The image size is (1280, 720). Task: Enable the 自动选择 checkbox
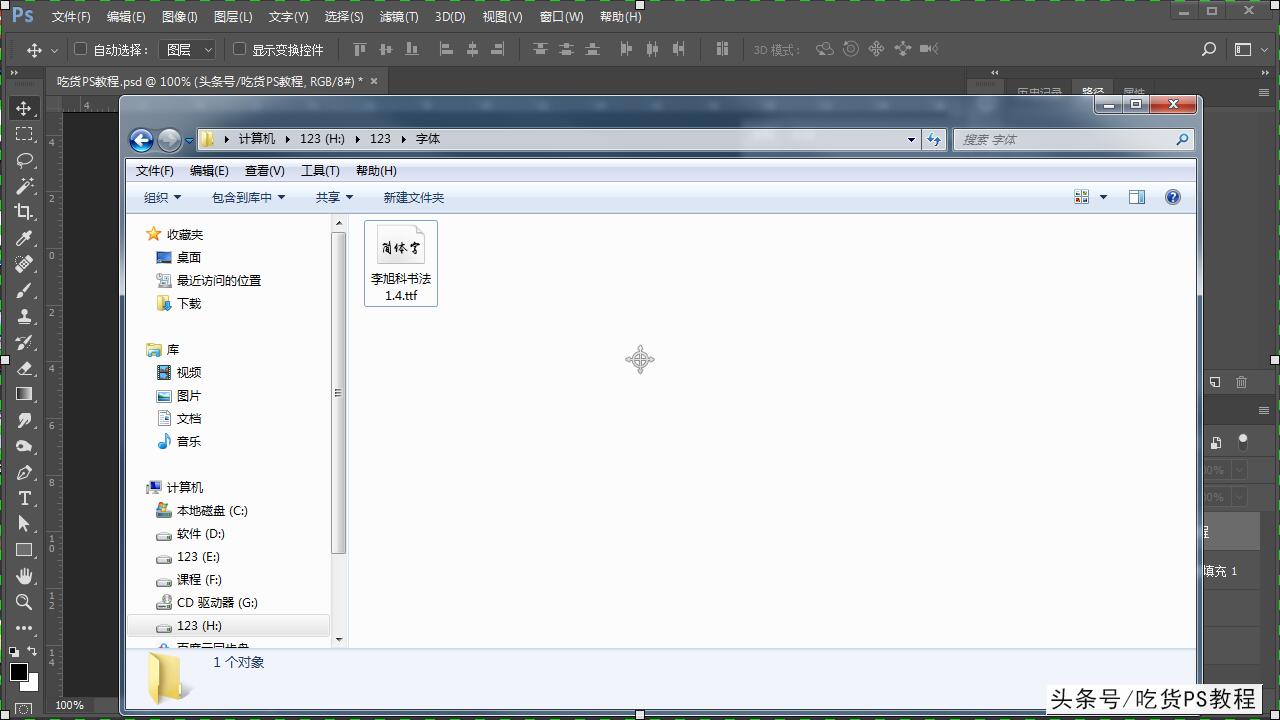[81, 49]
